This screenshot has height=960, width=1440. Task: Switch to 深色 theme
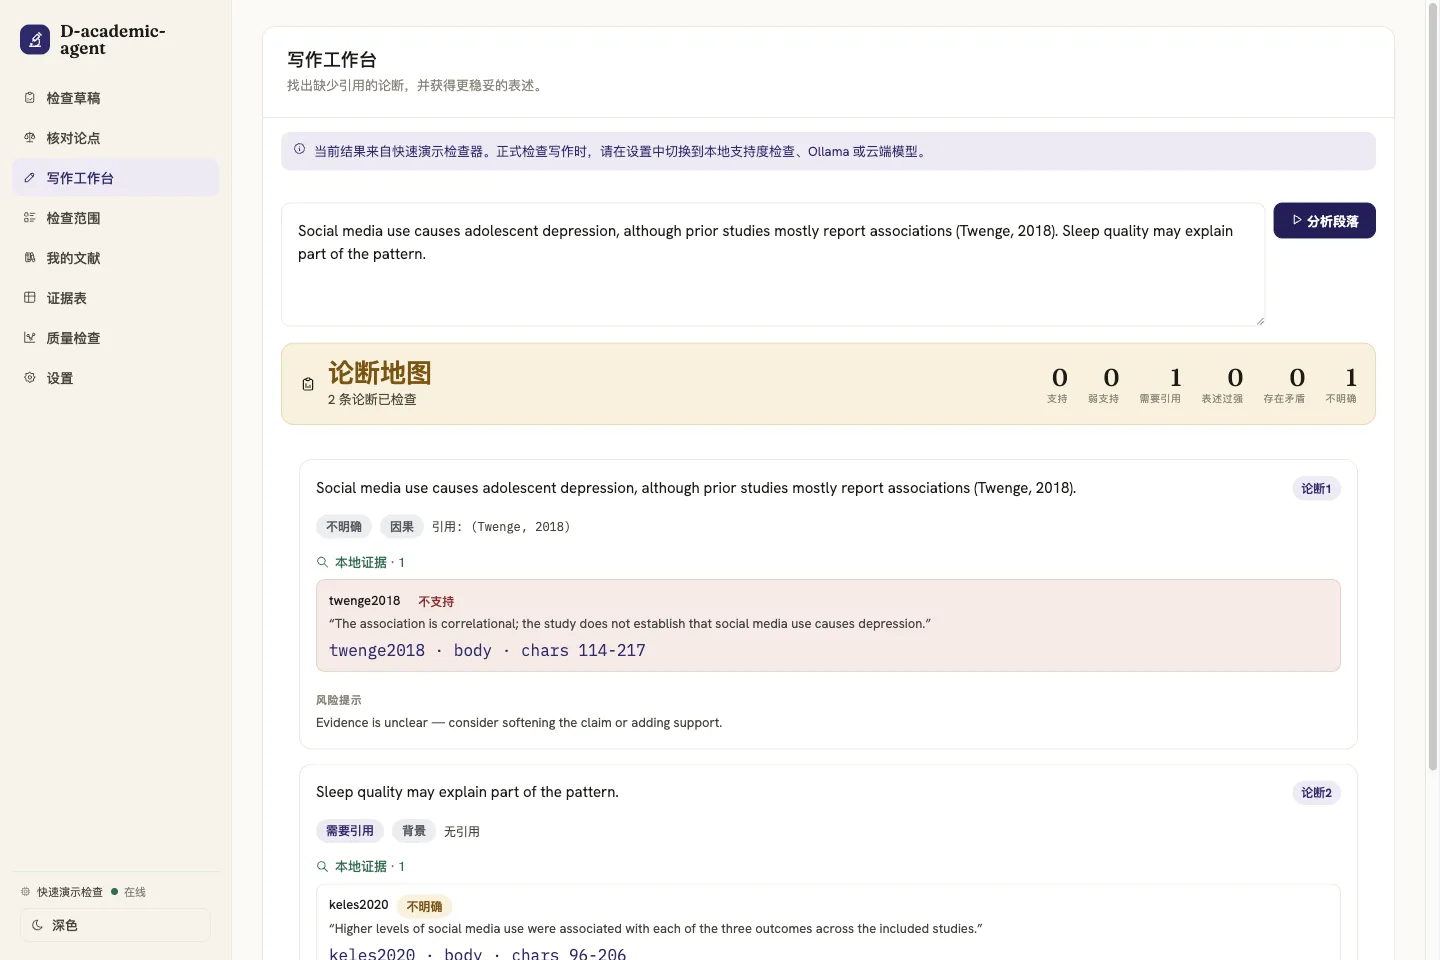coord(115,925)
